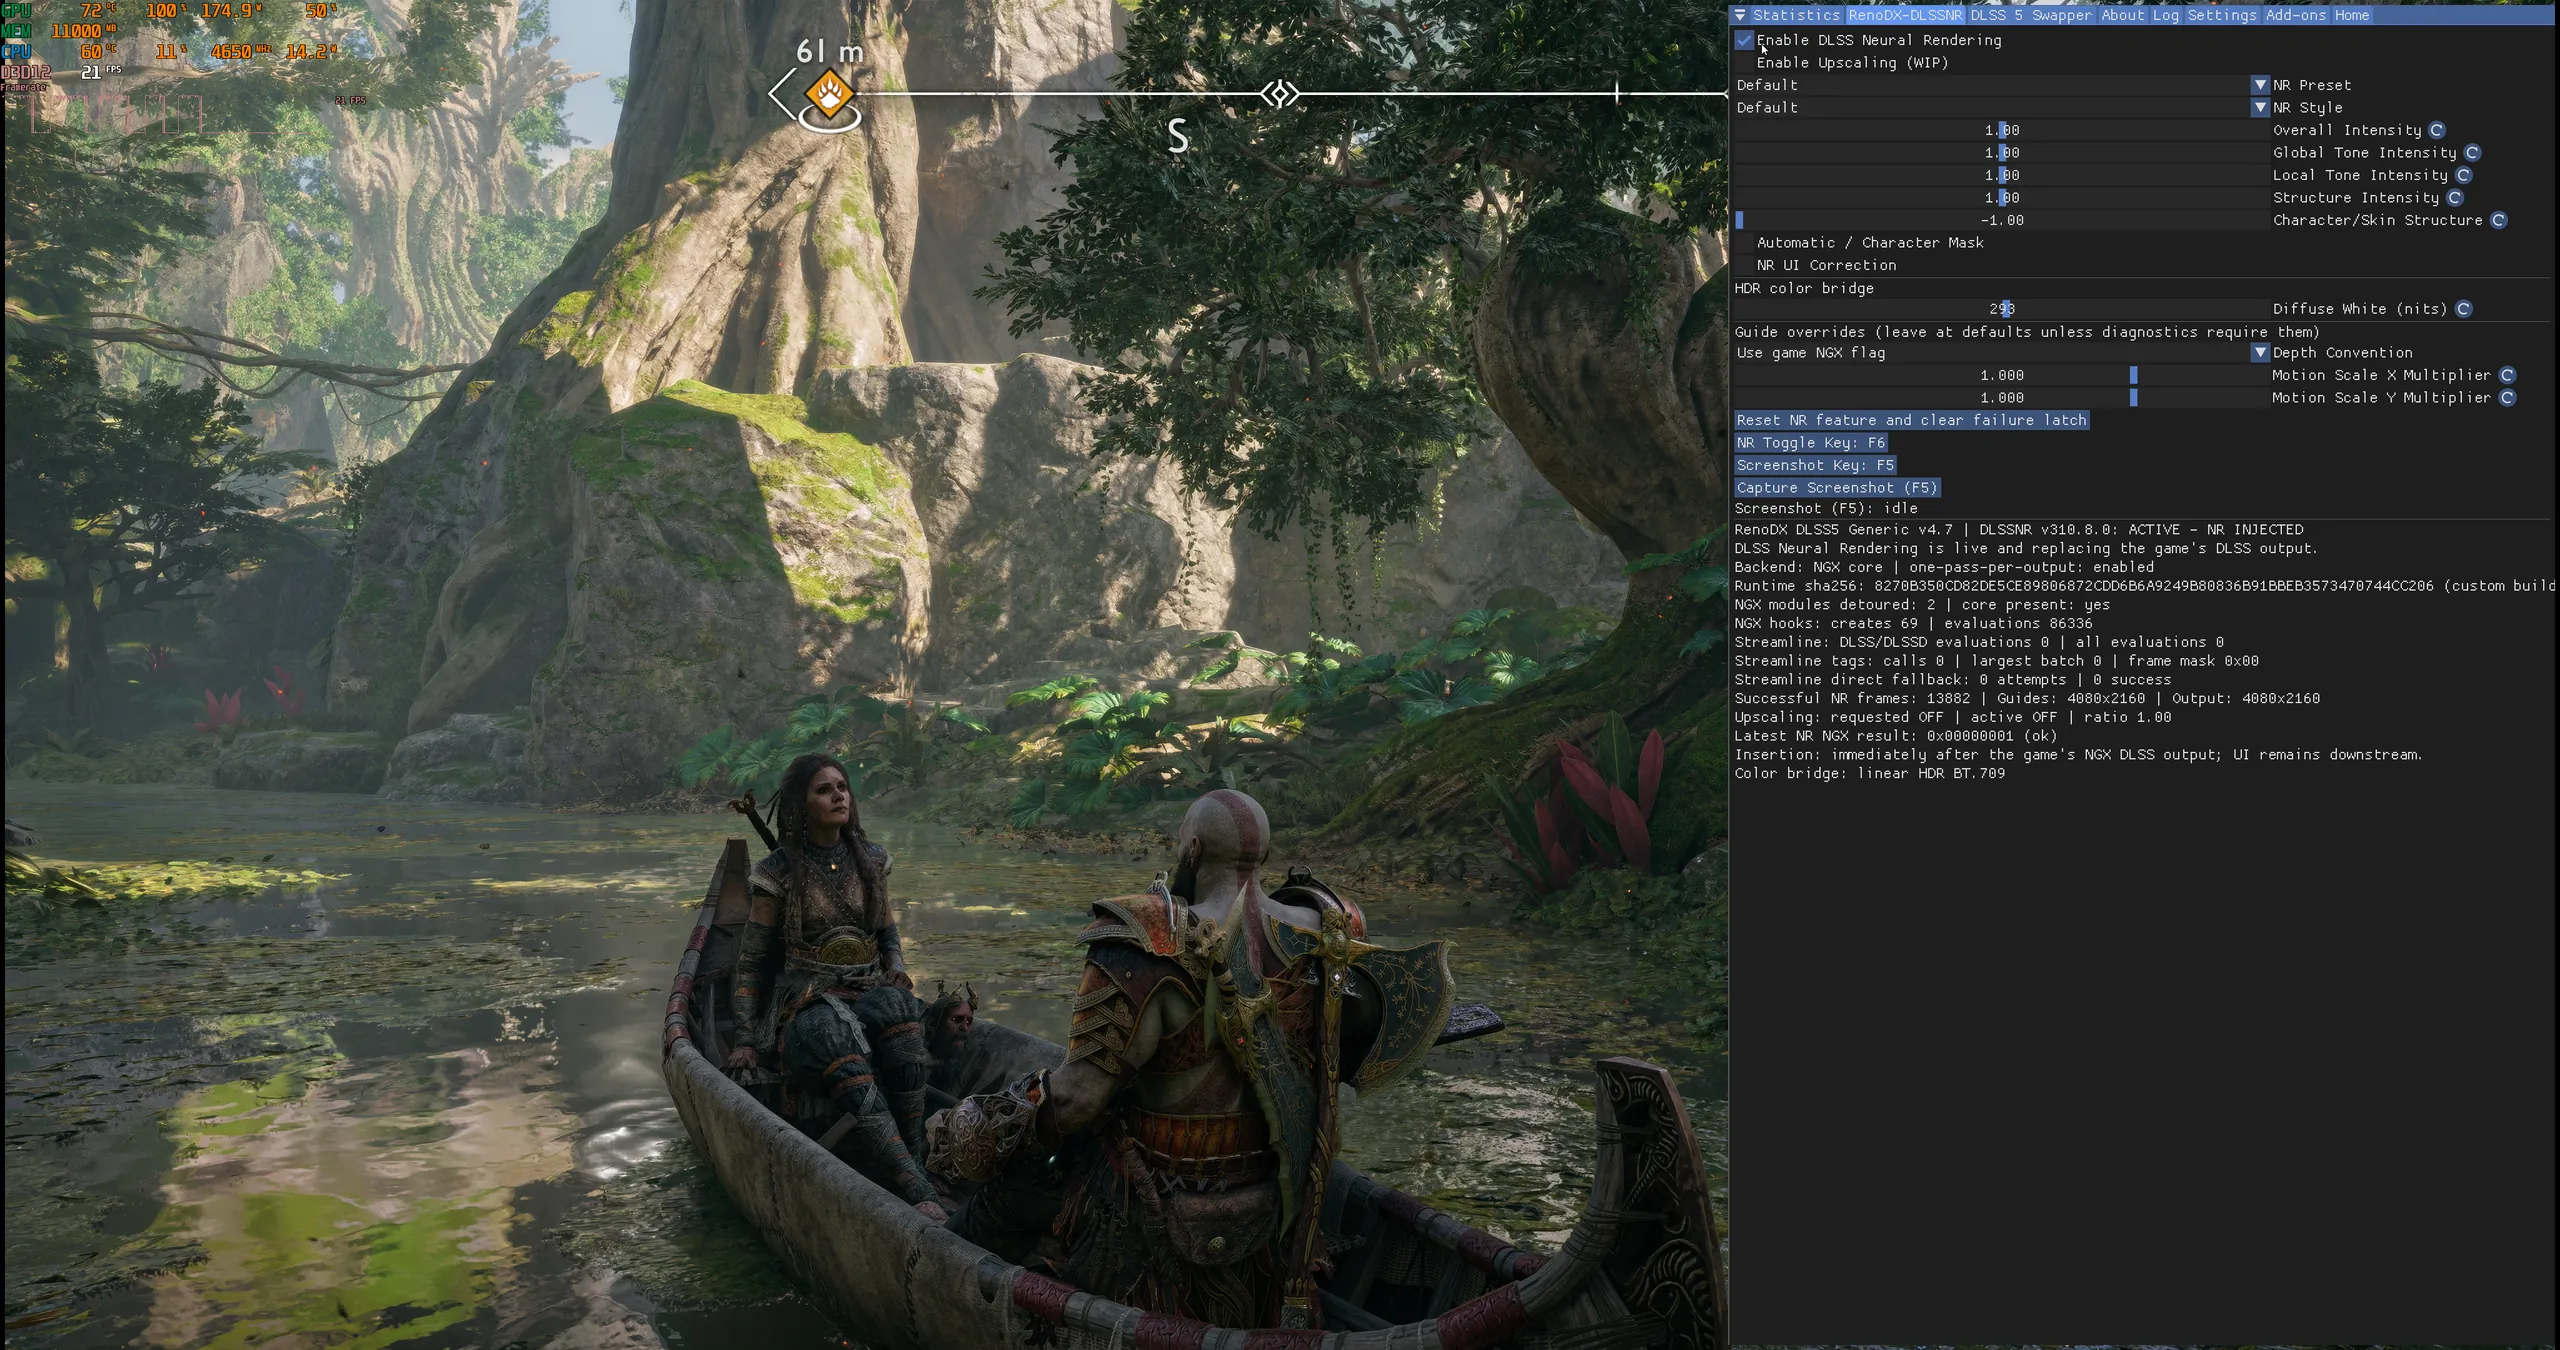This screenshot has width=2560, height=1350.
Task: Click the Motion Scale Y Multiplier reset icon
Action: click(2507, 398)
